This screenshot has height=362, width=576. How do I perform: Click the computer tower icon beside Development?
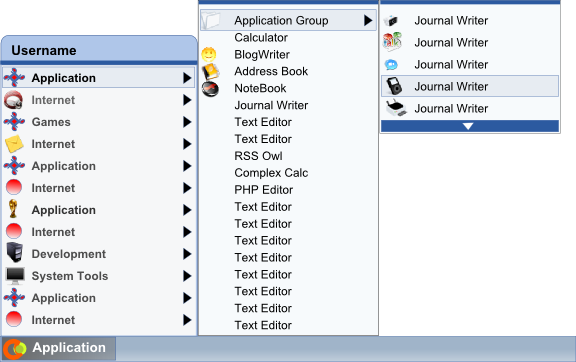coord(15,252)
